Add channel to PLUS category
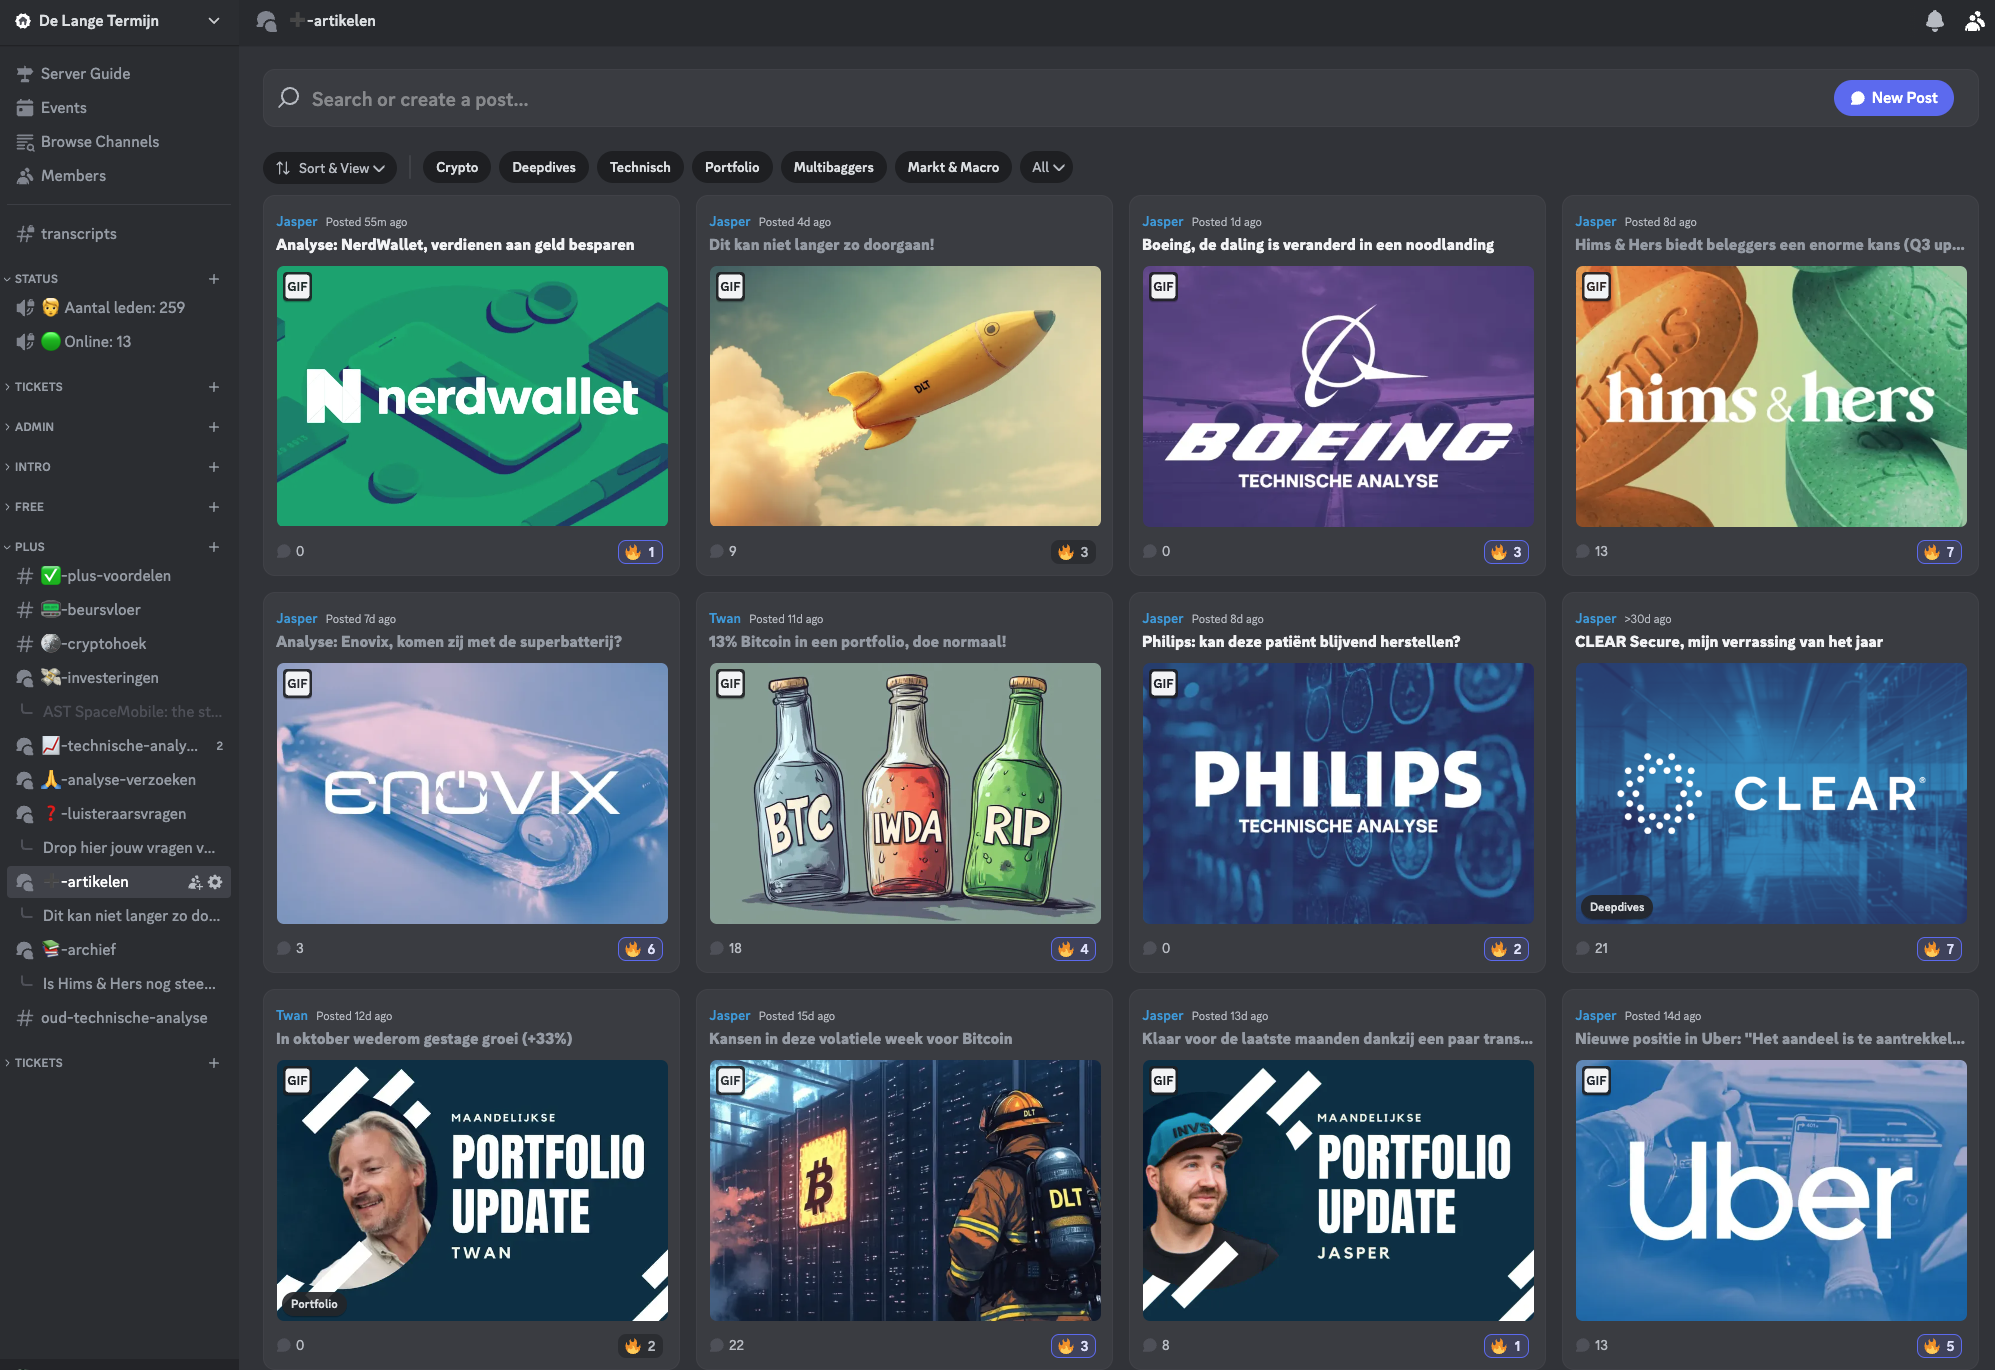 point(213,547)
